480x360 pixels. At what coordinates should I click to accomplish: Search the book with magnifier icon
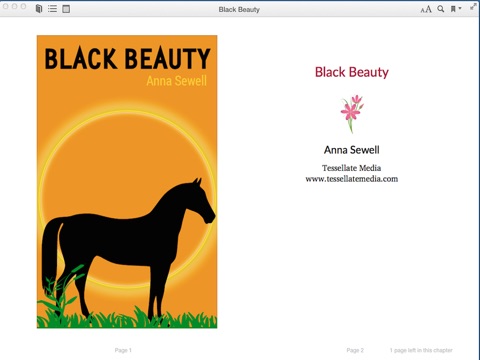441,9
